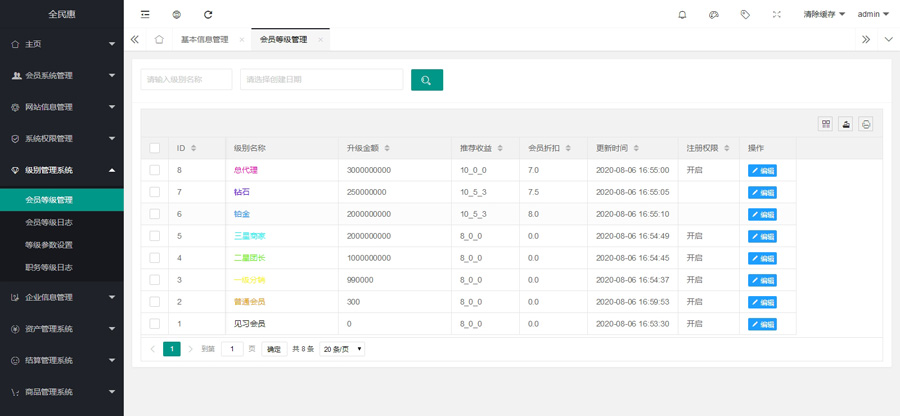Check the checkbox for the 总代理 row

154,170
